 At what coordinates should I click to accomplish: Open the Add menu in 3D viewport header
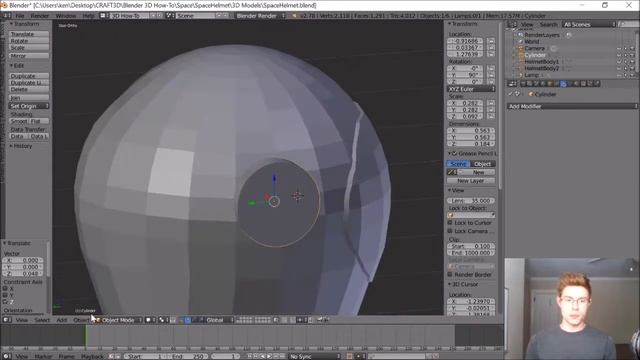(x=62, y=320)
